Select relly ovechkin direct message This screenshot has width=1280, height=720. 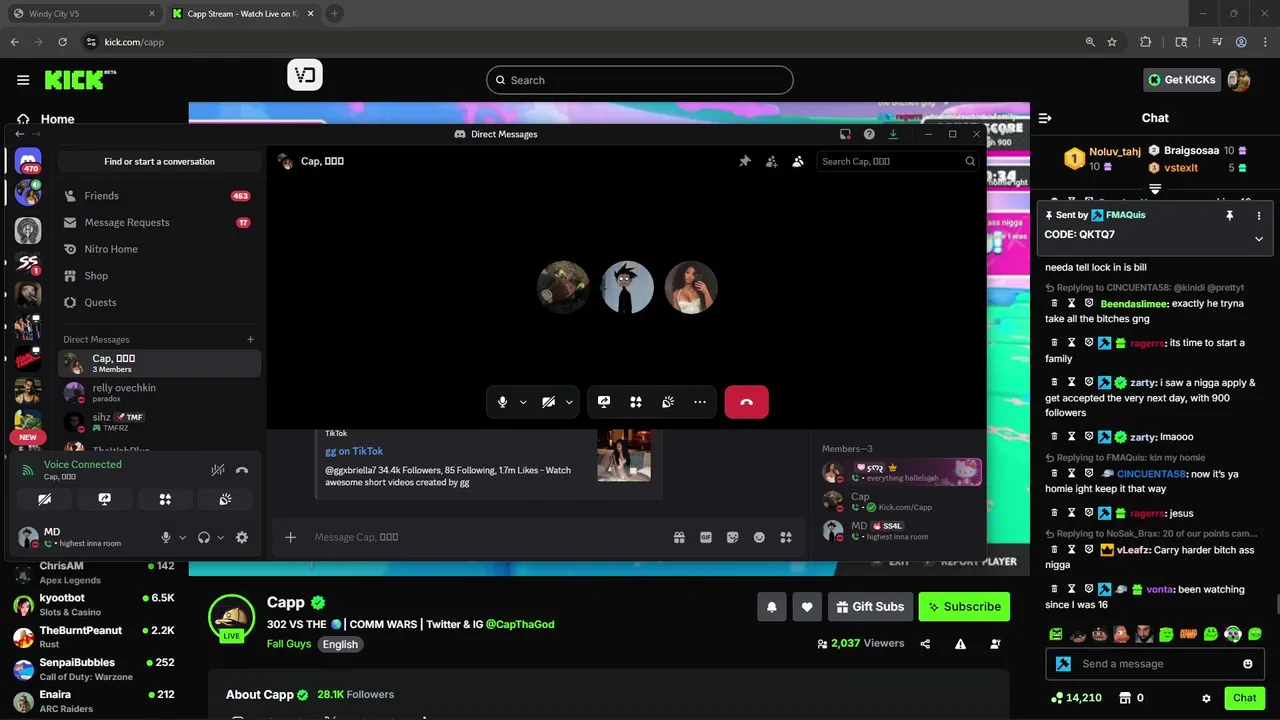(159, 392)
